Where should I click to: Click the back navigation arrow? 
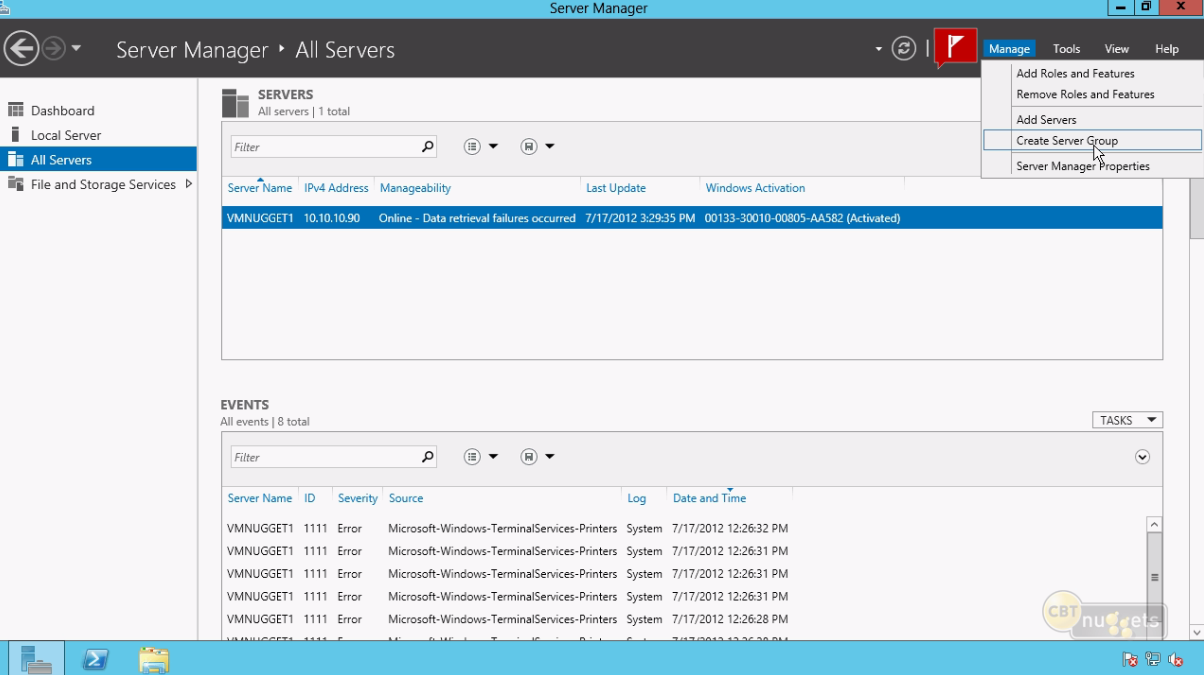(21, 48)
